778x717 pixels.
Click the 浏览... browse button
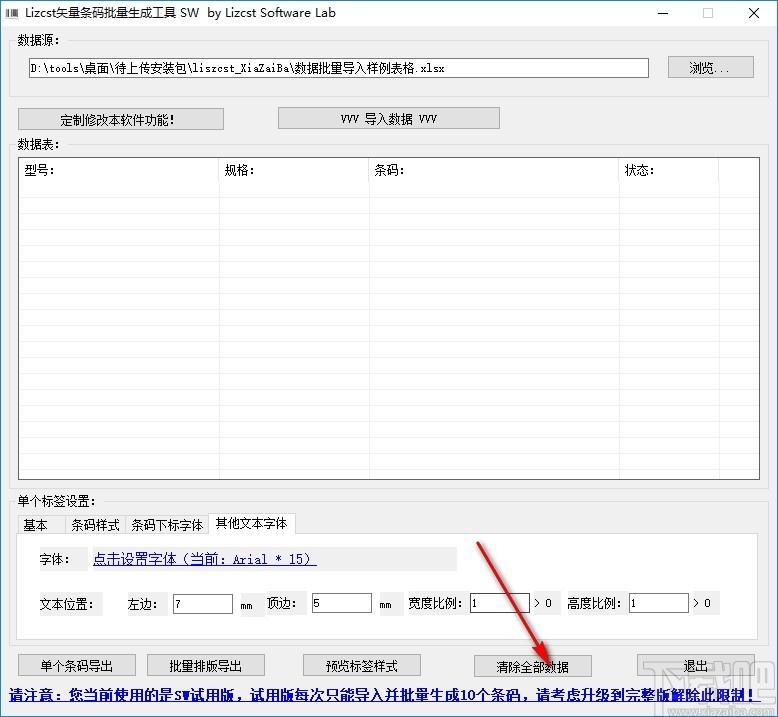pos(711,67)
